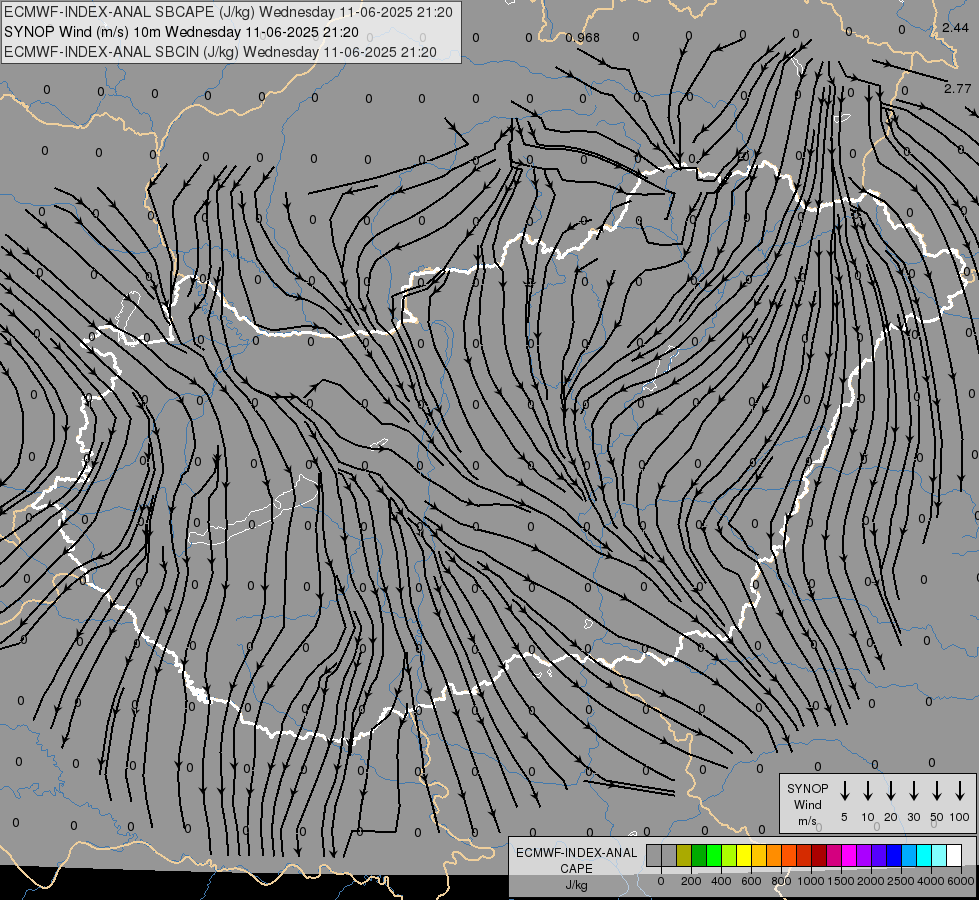
Task: Select the gray swatch adjoining the olive swatch
Action: pyautogui.click(x=669, y=855)
